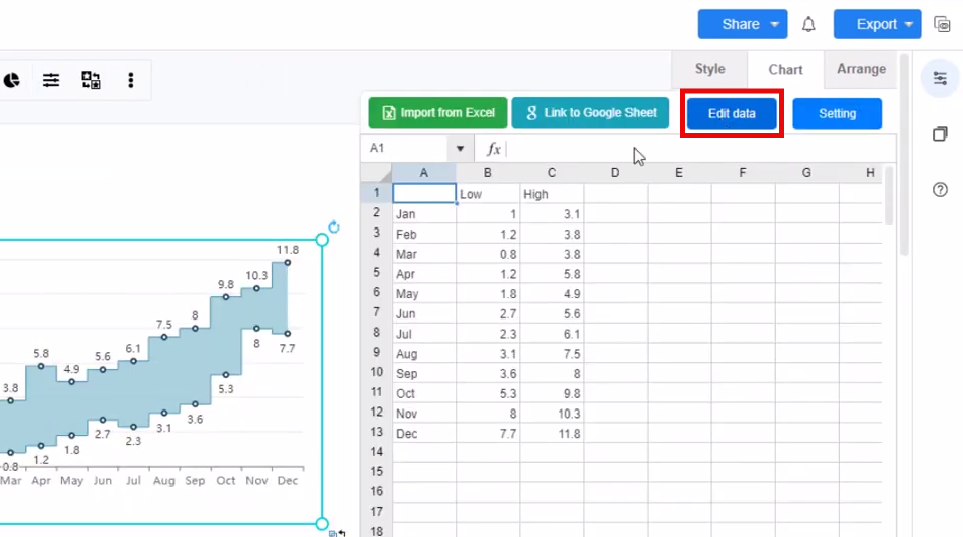963x537 pixels.
Task: Click the replace chart icon in toolbar
Action: [x=91, y=80]
